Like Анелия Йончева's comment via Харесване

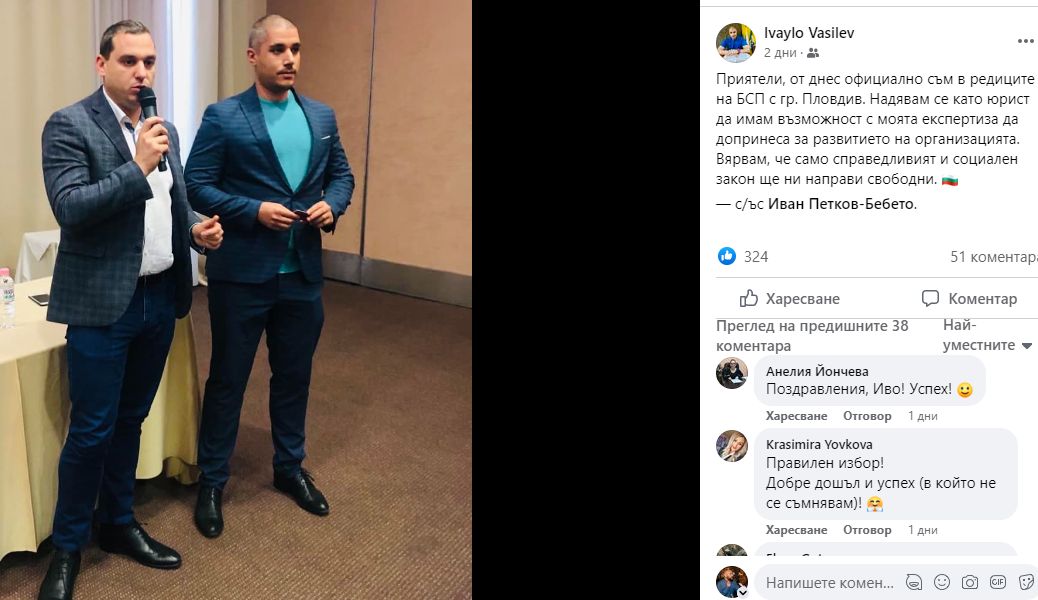tap(796, 416)
